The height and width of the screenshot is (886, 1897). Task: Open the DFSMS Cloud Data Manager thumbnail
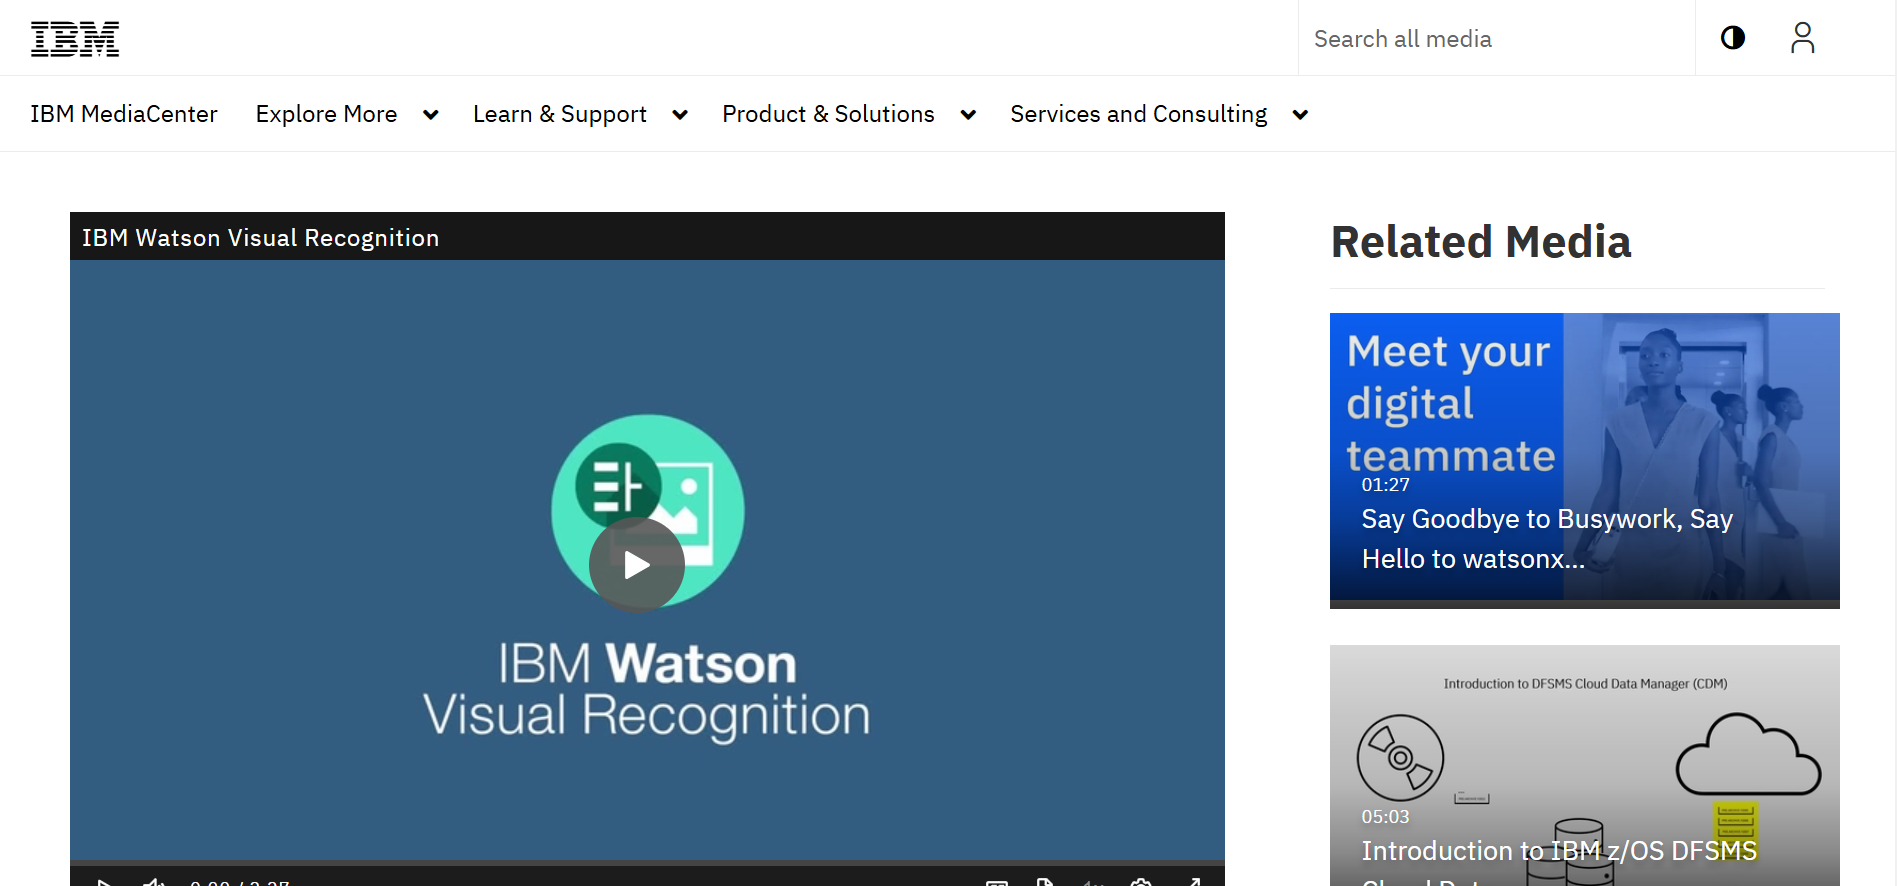pos(1585,765)
